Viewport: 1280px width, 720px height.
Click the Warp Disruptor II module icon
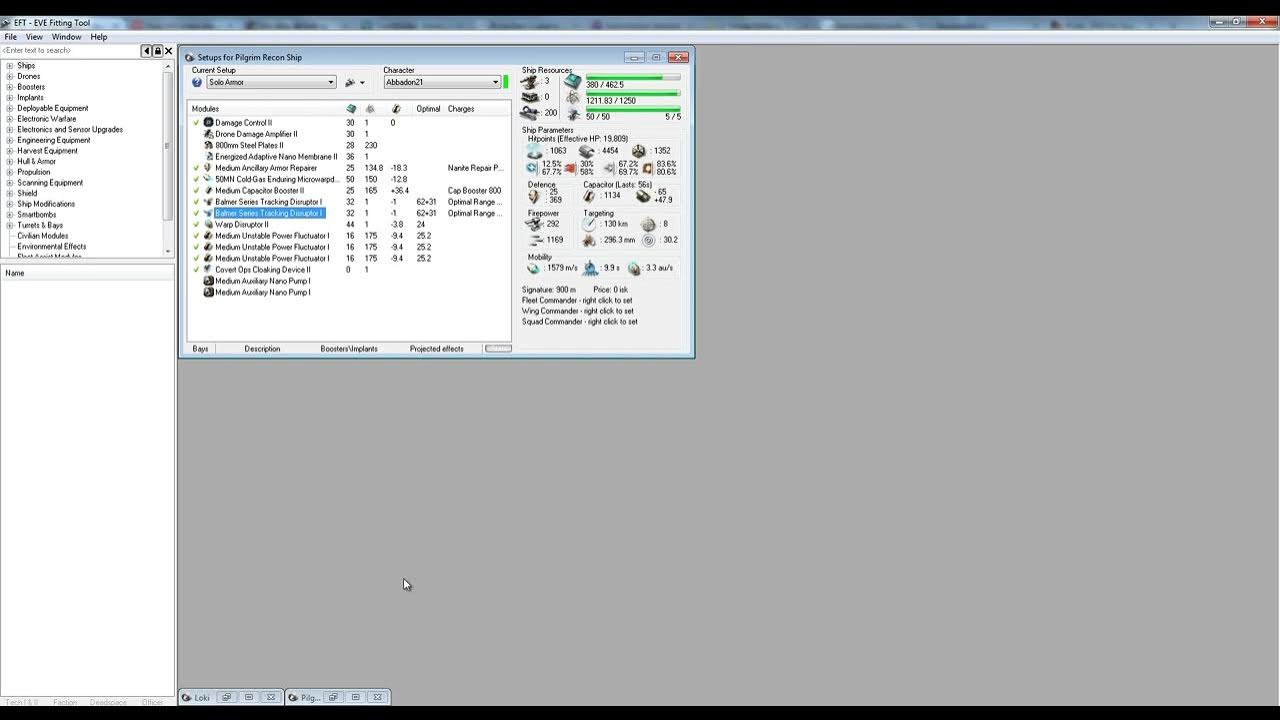click(208, 224)
